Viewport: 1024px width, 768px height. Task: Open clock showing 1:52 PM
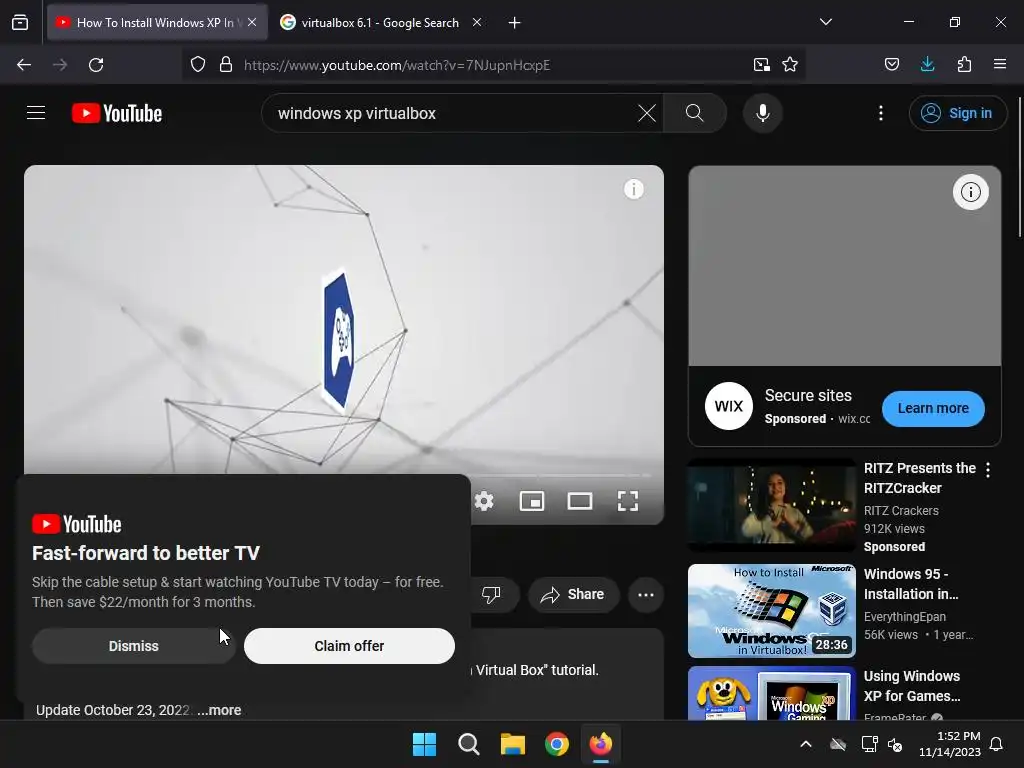[x=950, y=744]
